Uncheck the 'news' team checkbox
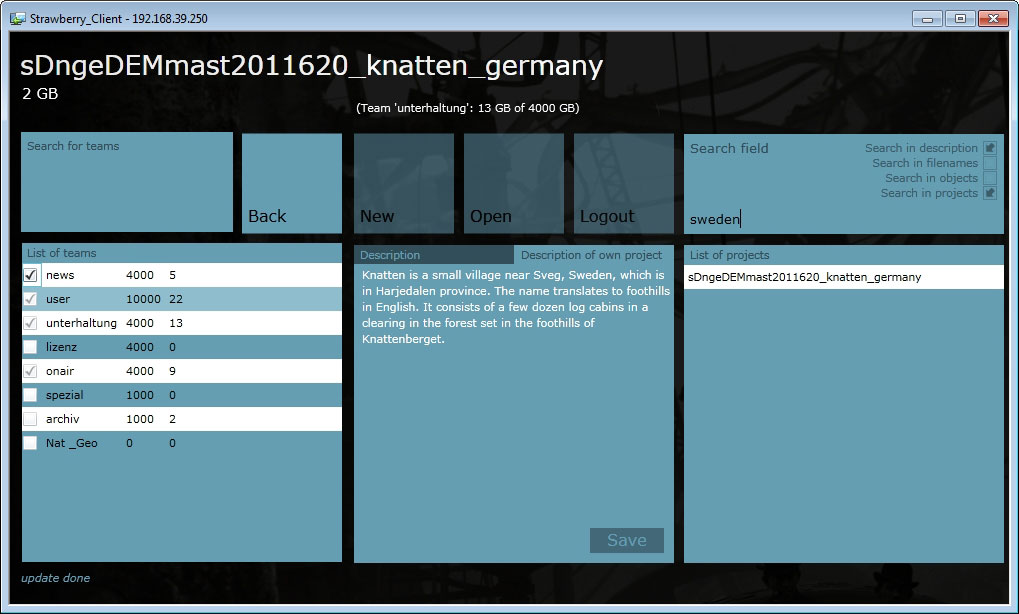 coord(31,275)
